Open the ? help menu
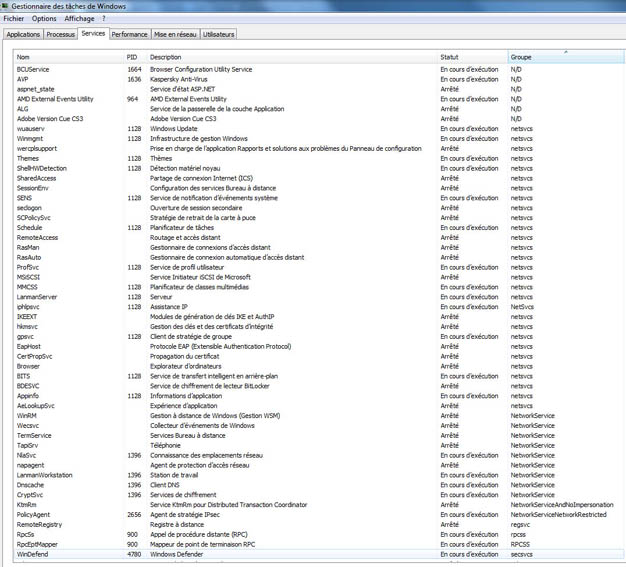The image size is (626, 567). [104, 18]
